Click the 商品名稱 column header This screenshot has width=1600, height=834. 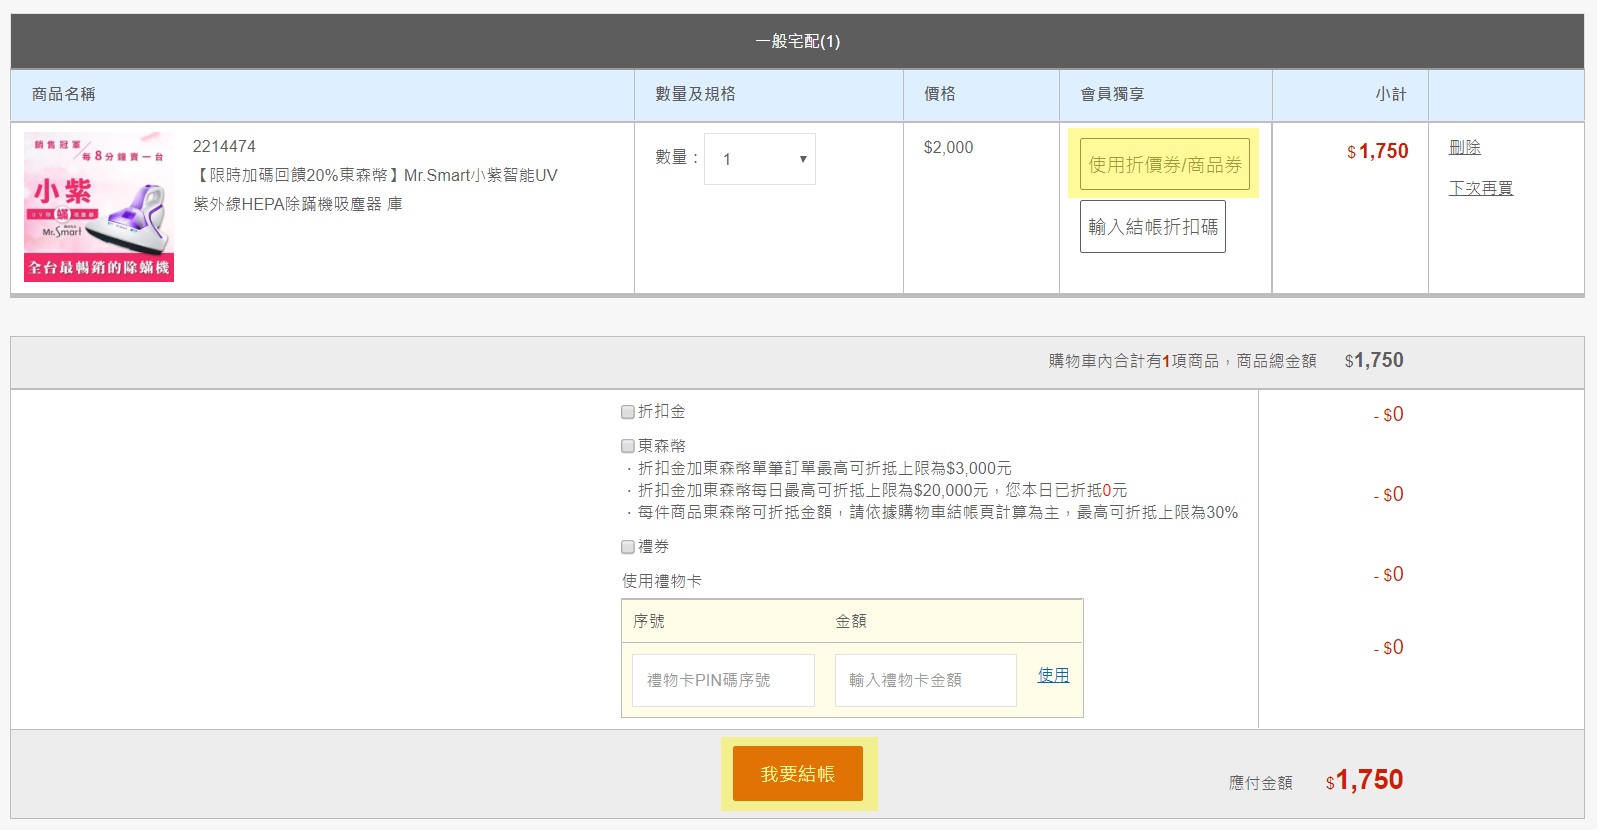(64, 94)
